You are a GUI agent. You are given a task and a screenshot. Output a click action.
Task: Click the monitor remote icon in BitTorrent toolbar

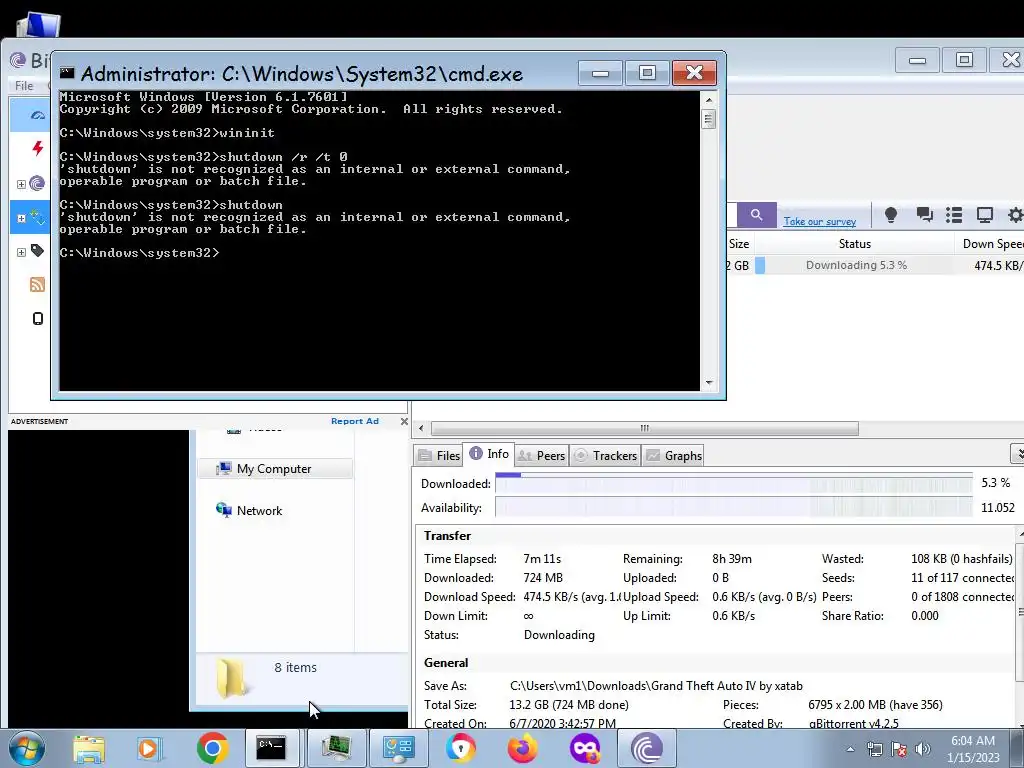pyautogui.click(x=985, y=215)
